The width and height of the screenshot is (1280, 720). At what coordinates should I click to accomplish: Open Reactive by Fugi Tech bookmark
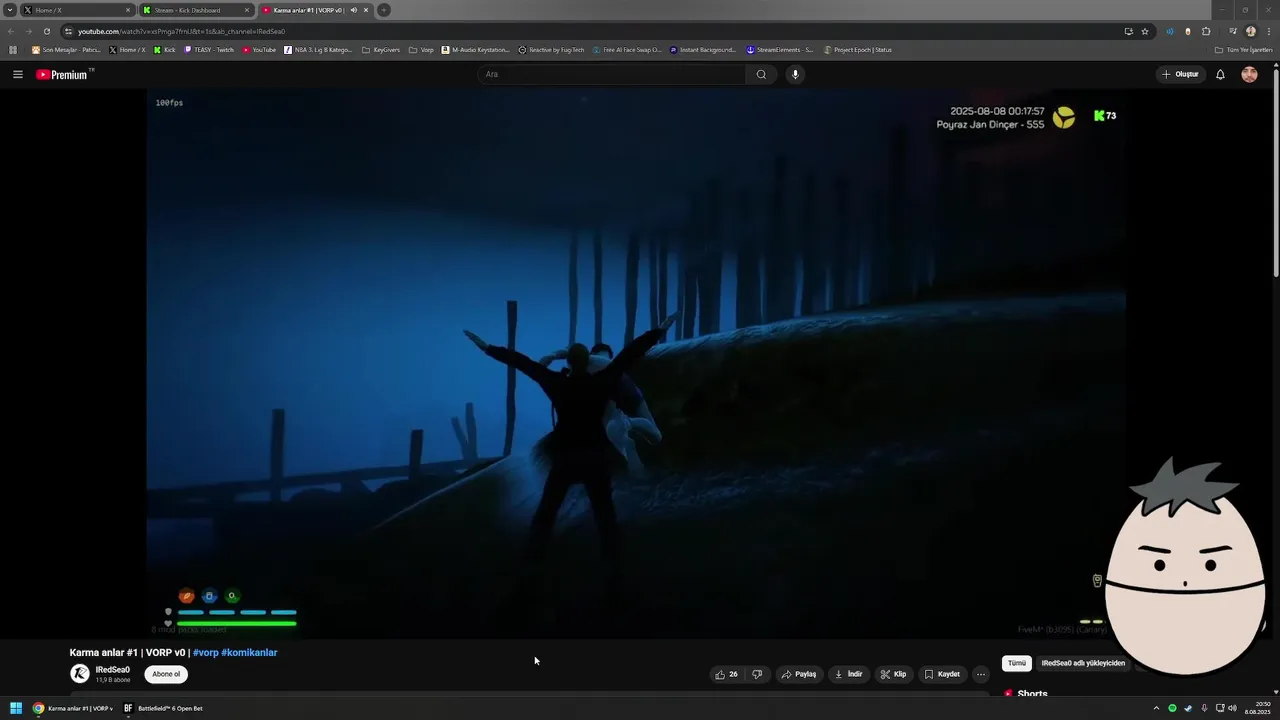click(551, 49)
